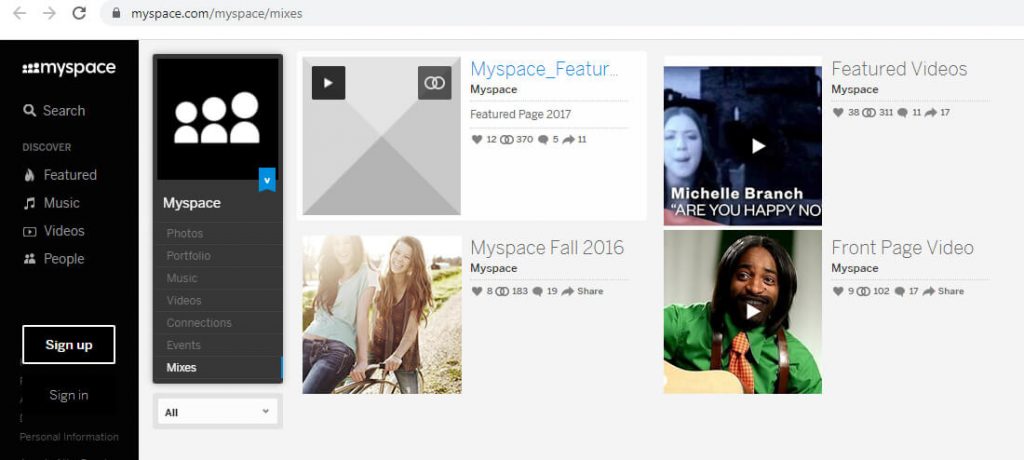Screen dimensions: 1024x460
Task: Open the Connections profile tab
Action: [218, 323]
